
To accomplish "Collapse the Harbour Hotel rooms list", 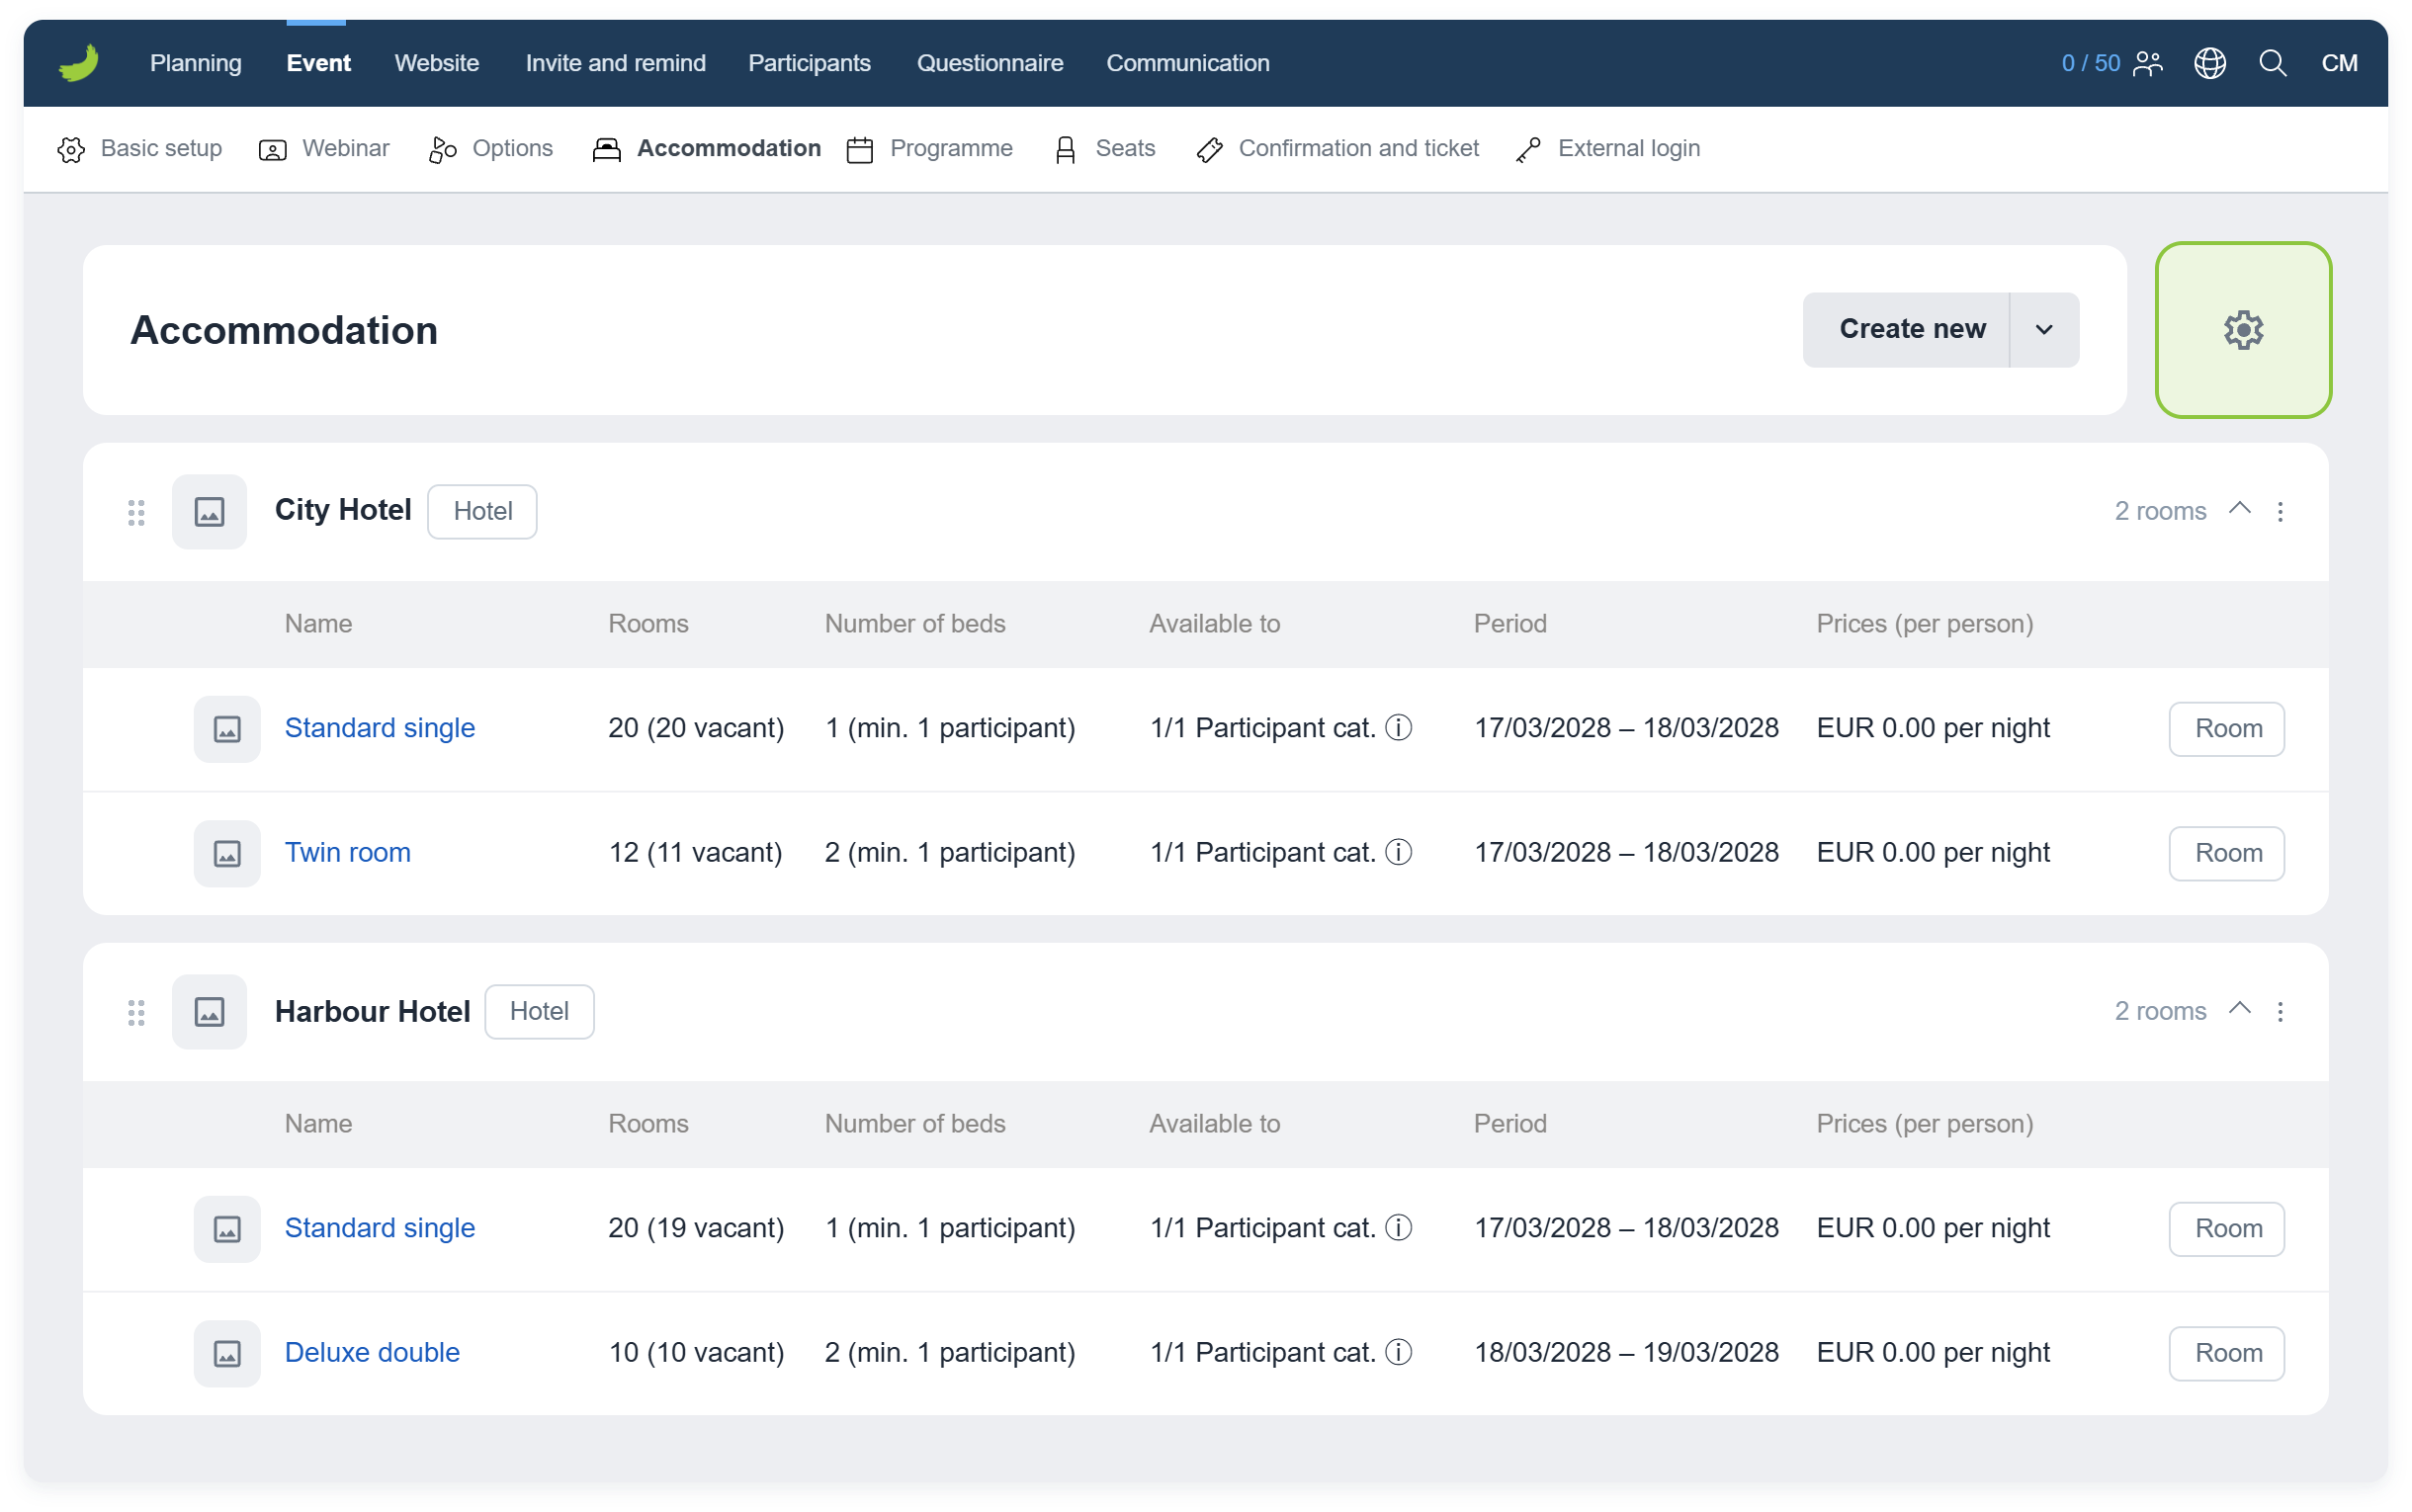I will click(2239, 1009).
